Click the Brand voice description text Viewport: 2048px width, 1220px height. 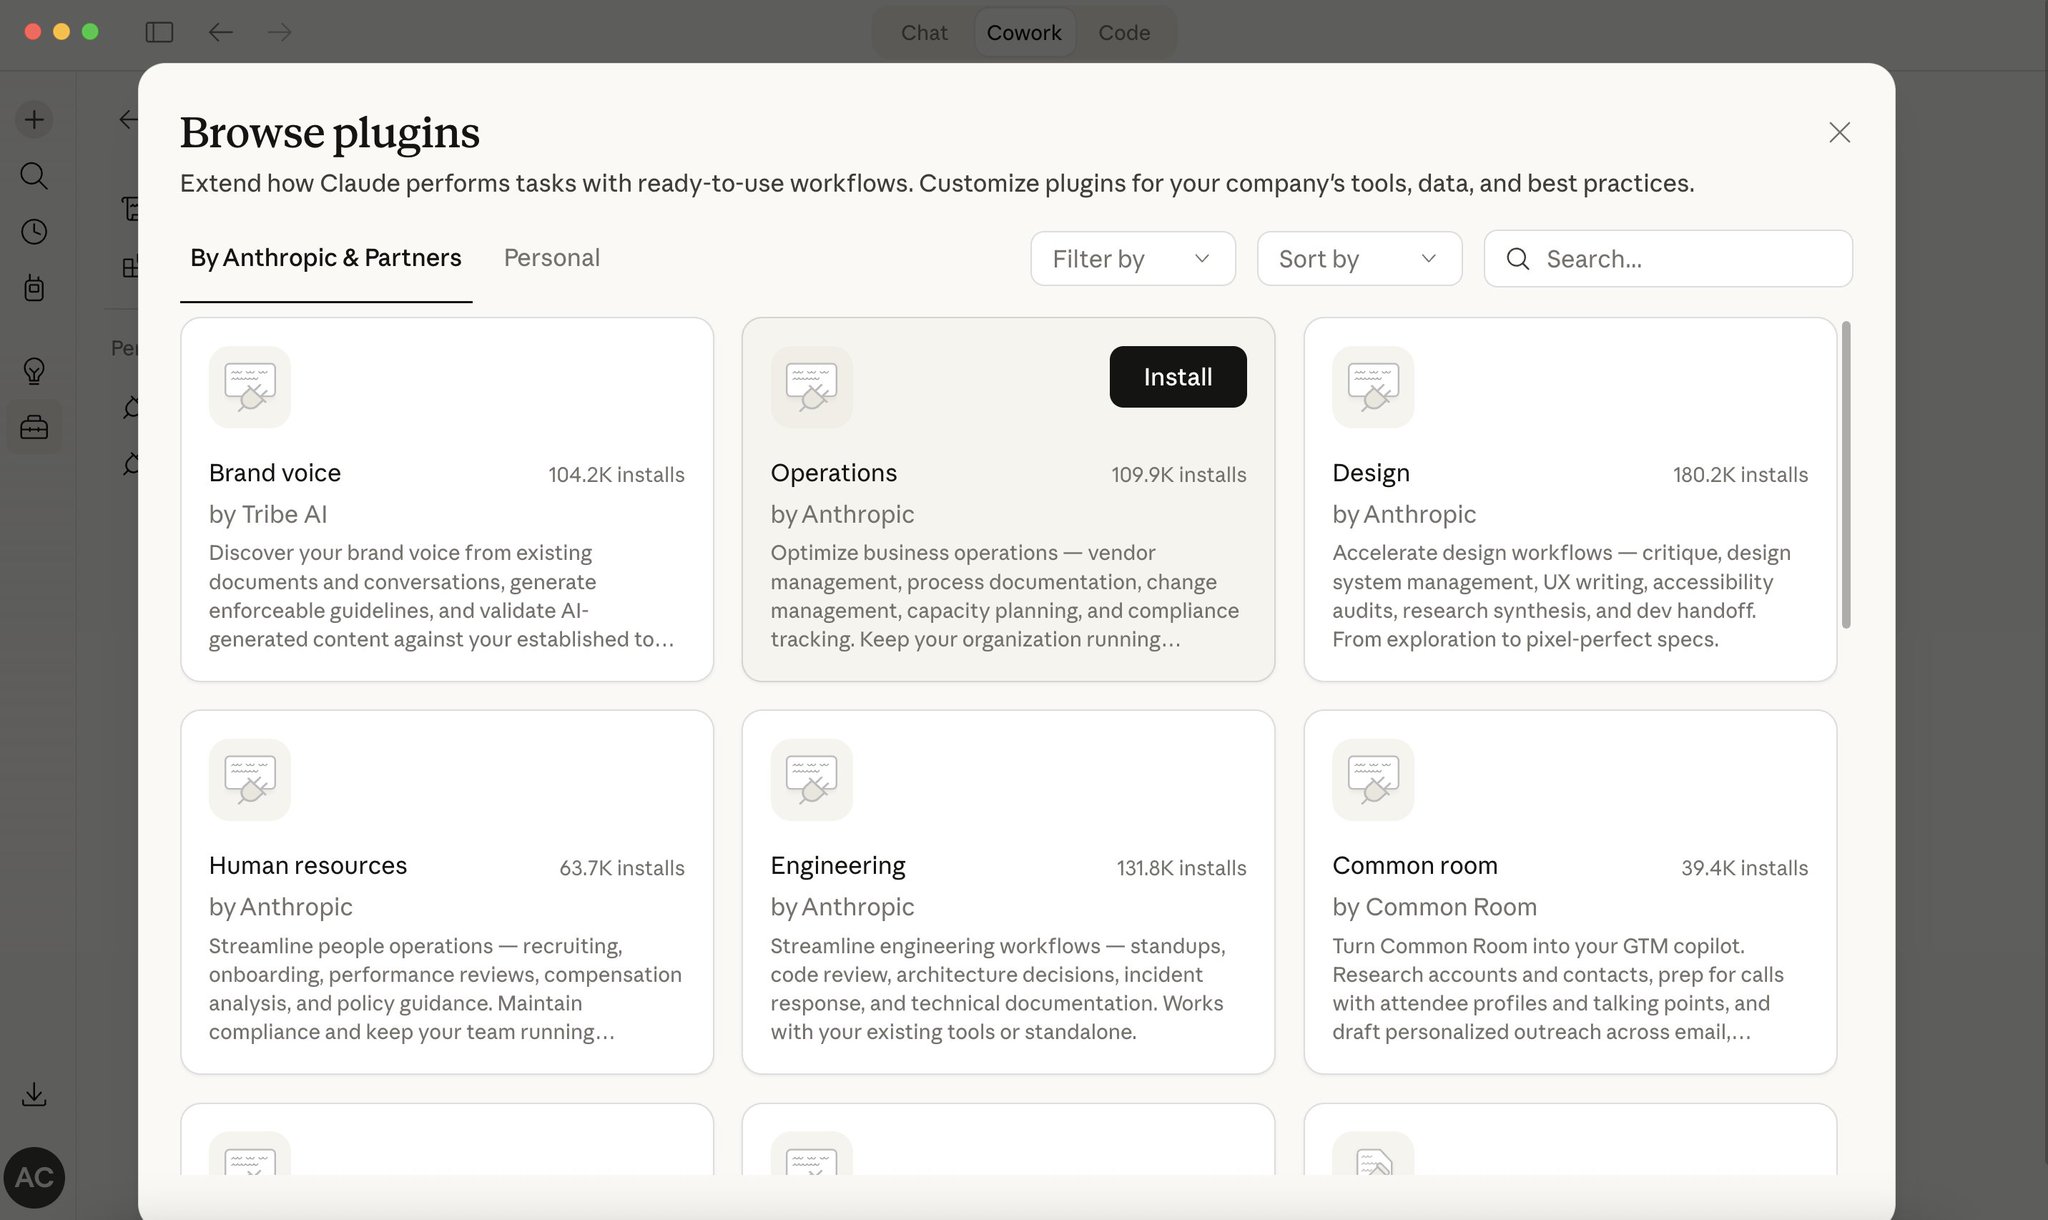(442, 596)
